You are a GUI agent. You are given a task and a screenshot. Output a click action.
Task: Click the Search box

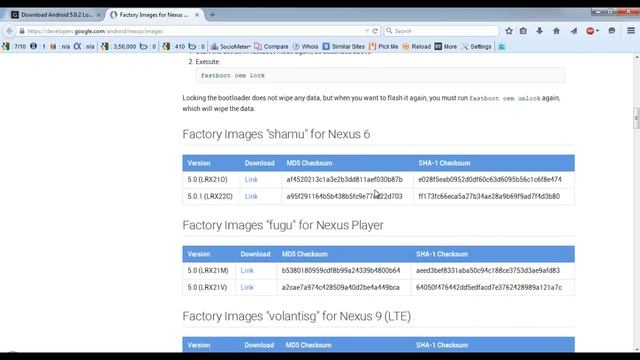[441, 31]
